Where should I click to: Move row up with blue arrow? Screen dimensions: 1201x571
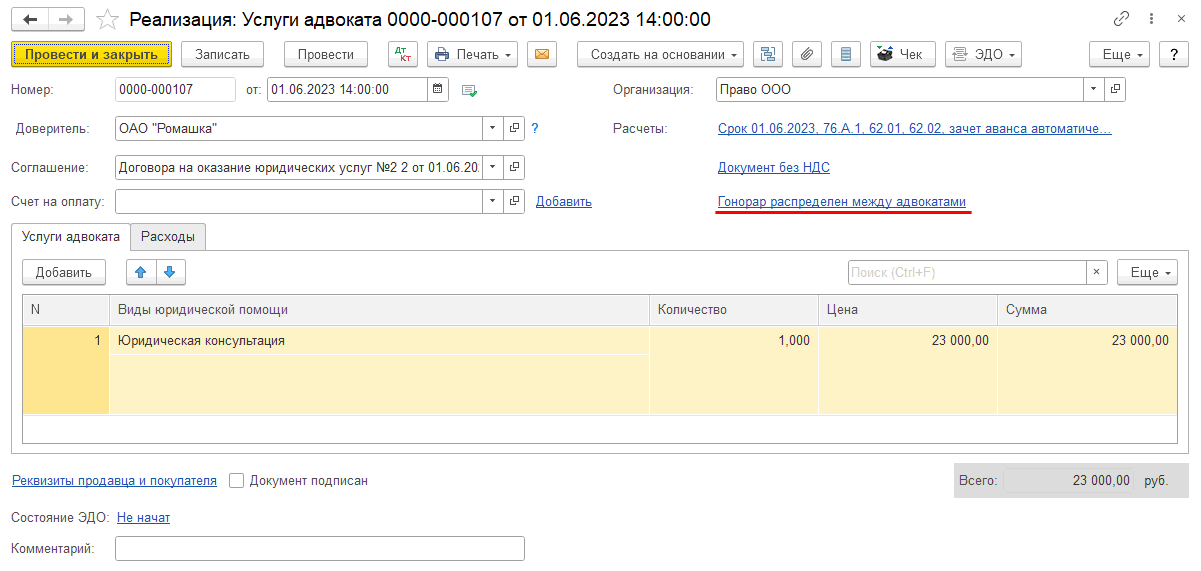click(x=141, y=272)
